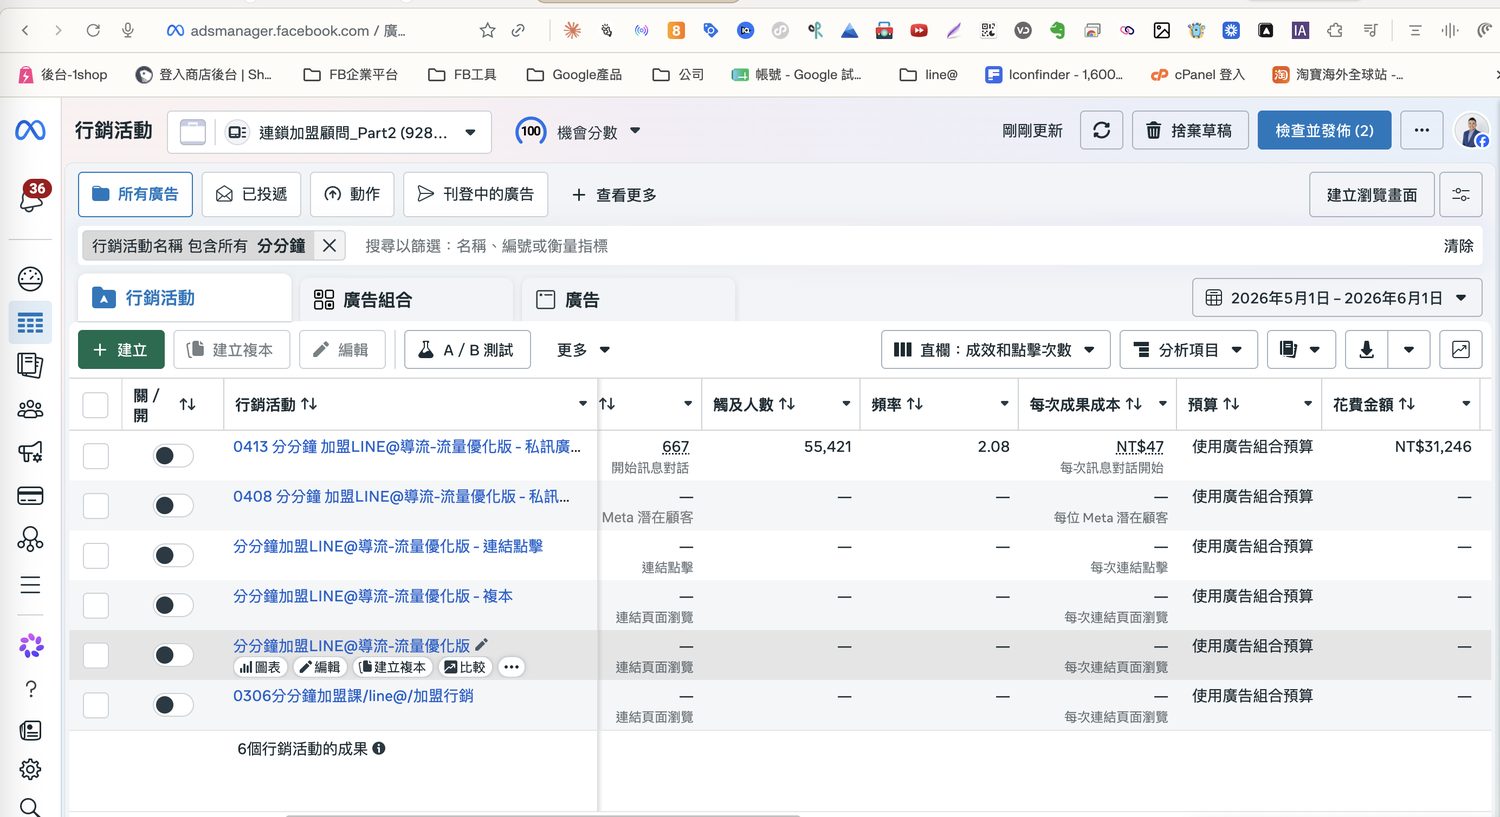Toggle the 0413 campaign on/off switch

[x=173, y=455]
